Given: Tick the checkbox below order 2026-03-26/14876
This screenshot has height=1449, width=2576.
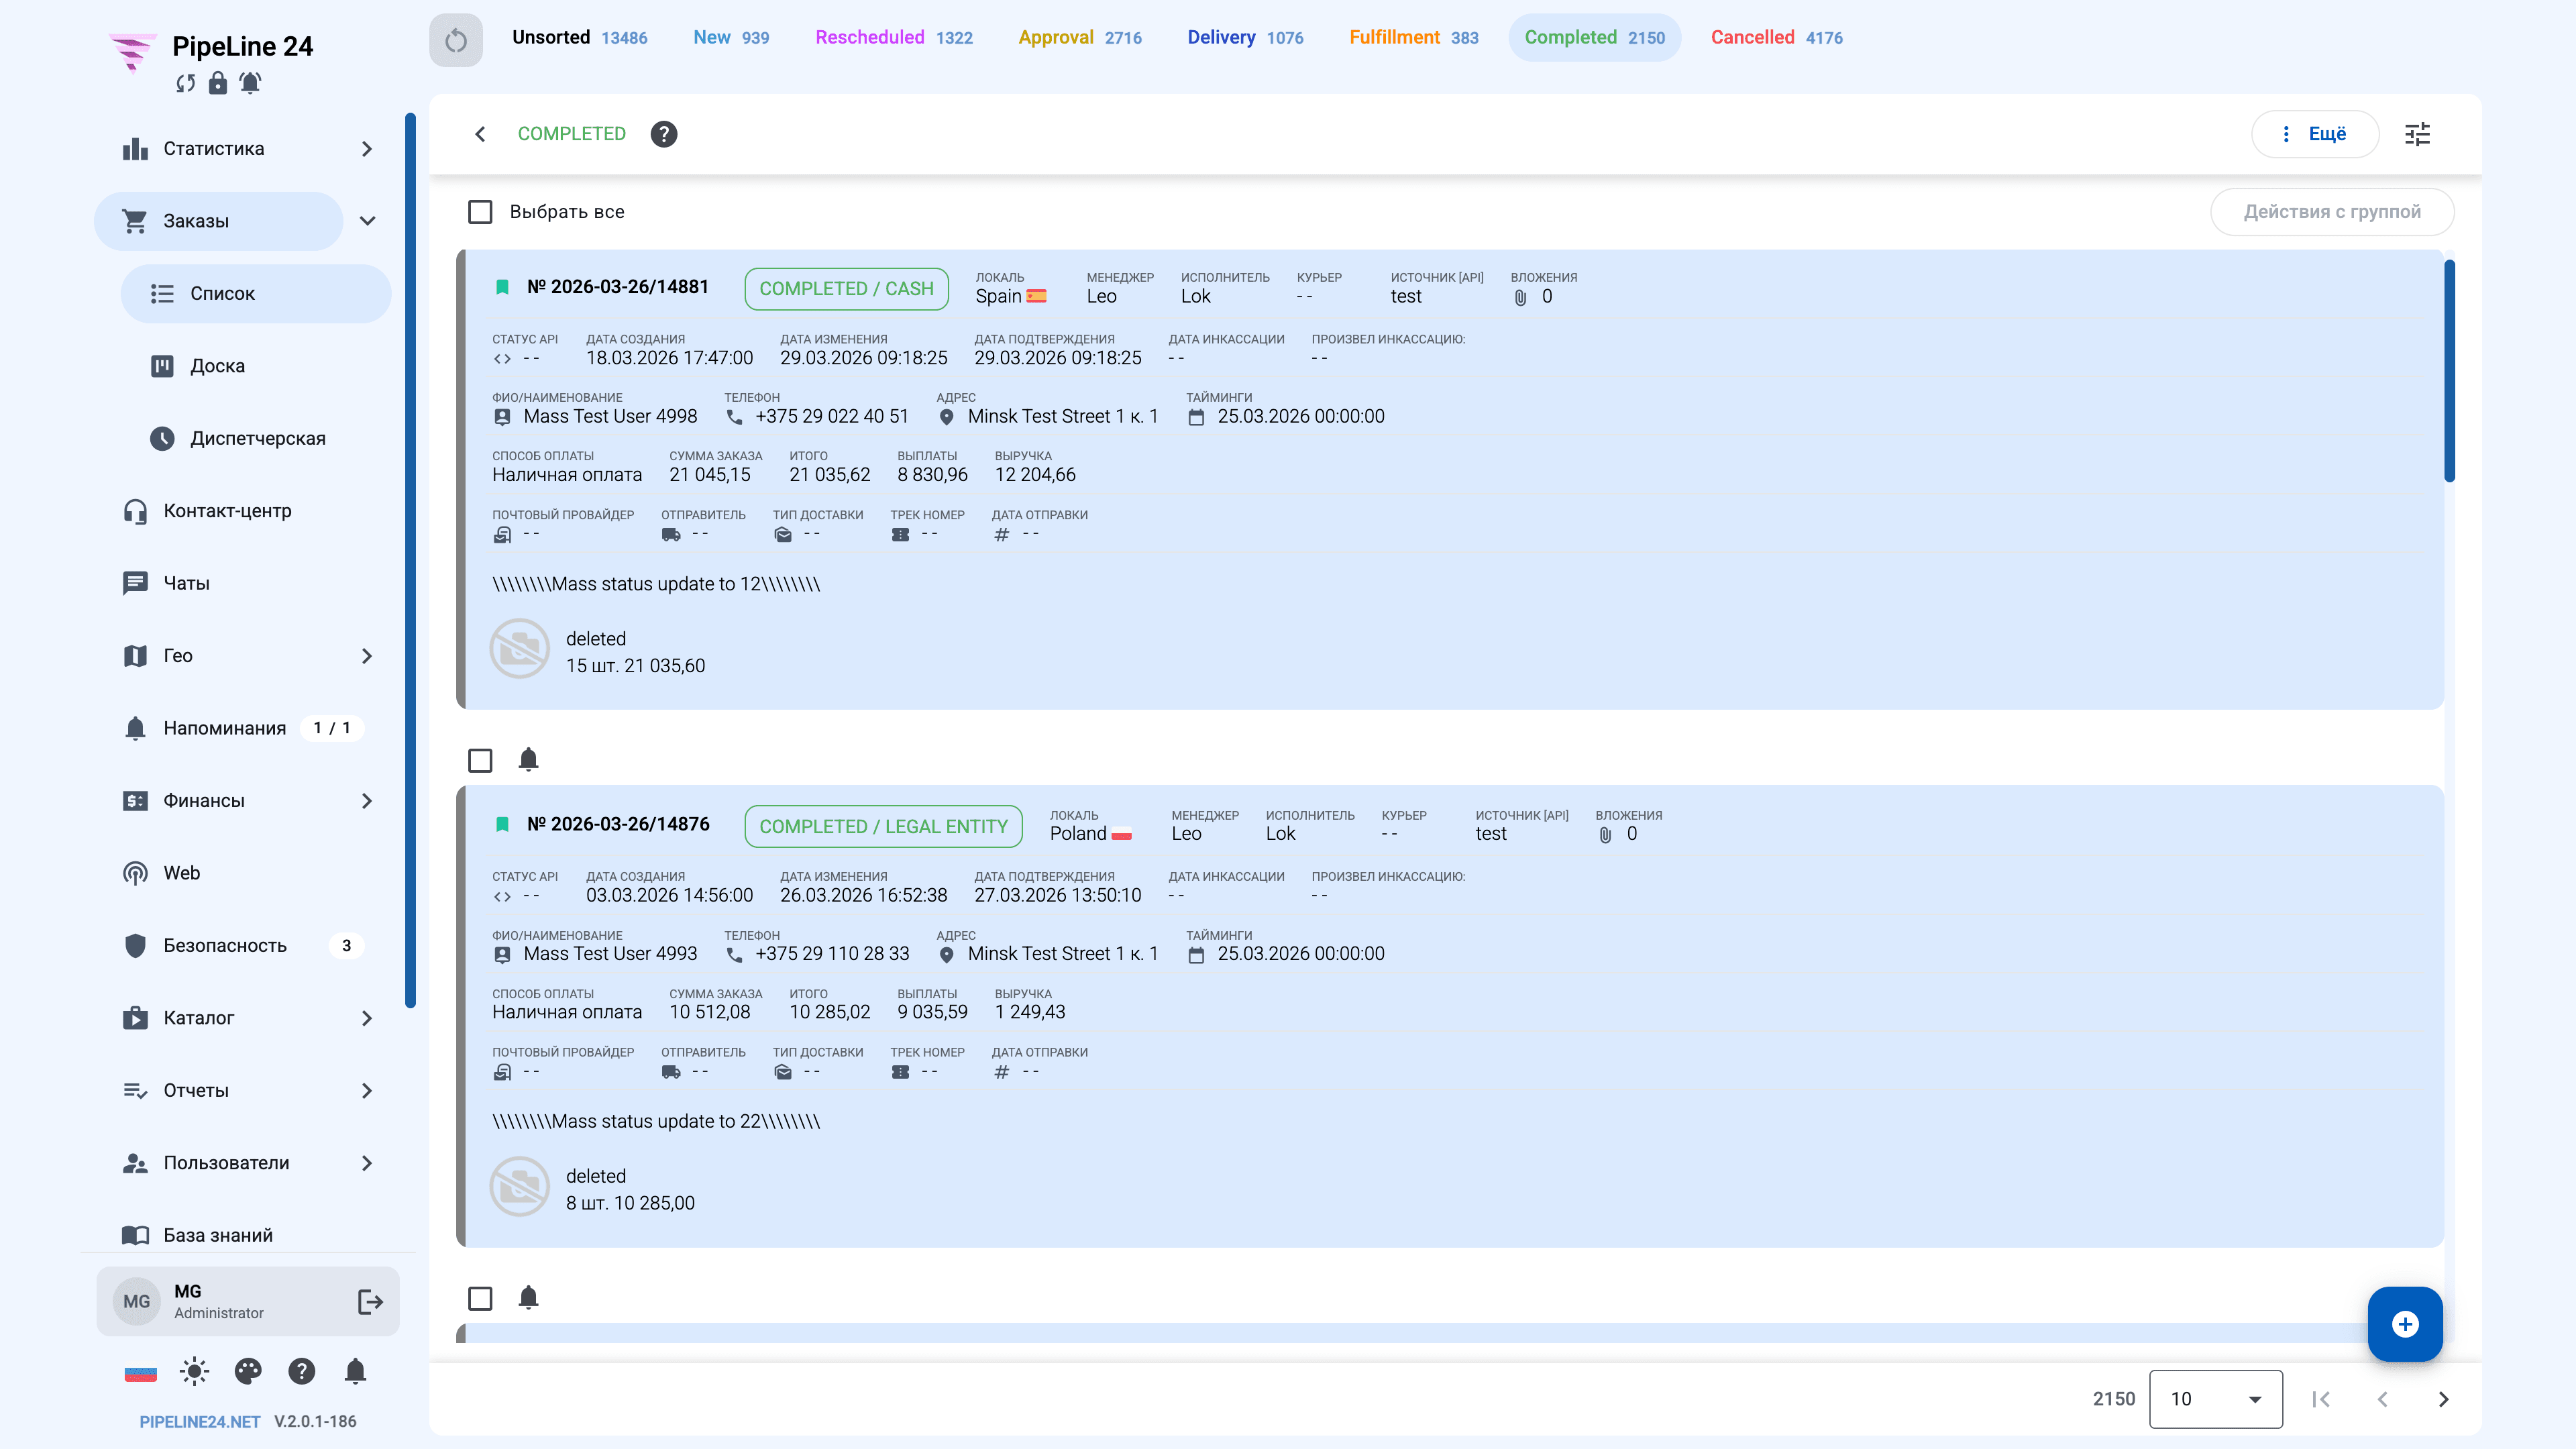Looking at the screenshot, I should point(481,1299).
